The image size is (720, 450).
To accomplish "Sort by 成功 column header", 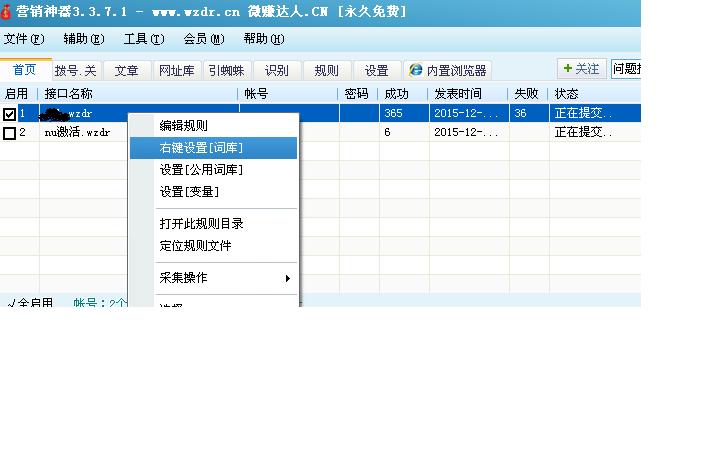I will click(397, 94).
